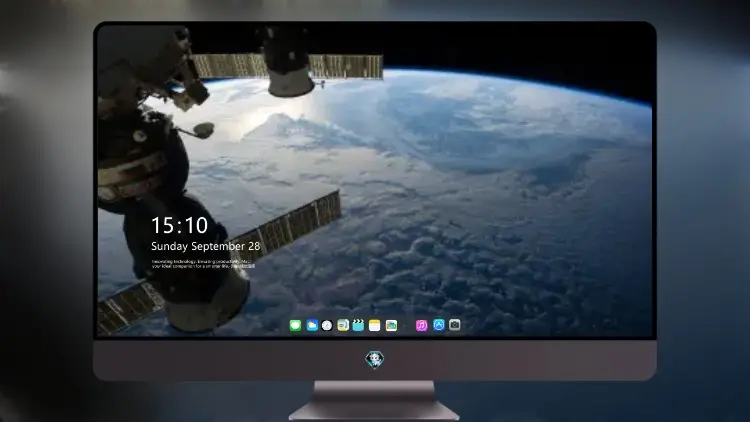Open the blue App Store icon
Screen dimensions: 750x422
pos(439,325)
